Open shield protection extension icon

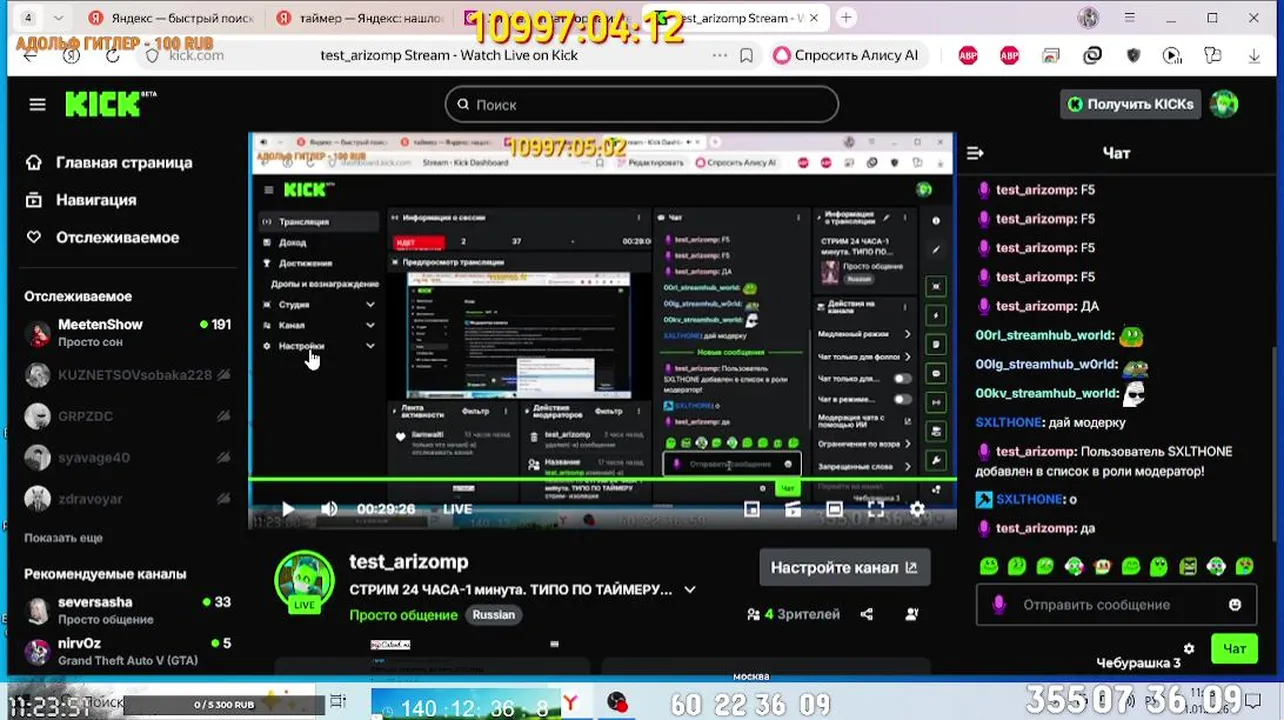(x=1133, y=56)
